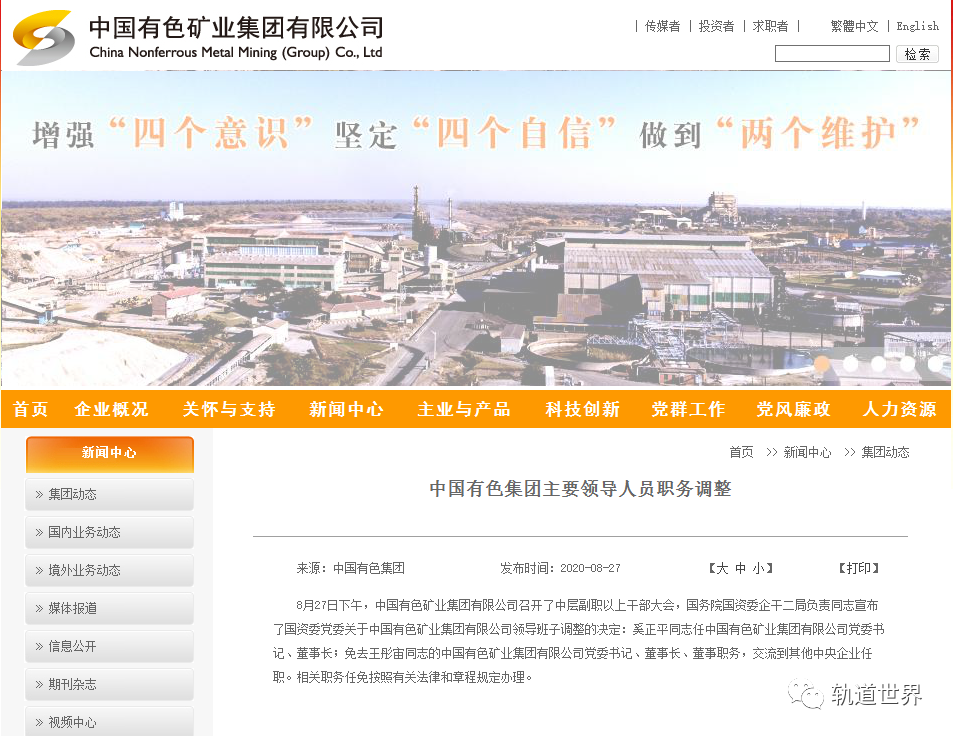This screenshot has height=736, width=953.
Task: Set article font size to 小
Action: coord(759,568)
